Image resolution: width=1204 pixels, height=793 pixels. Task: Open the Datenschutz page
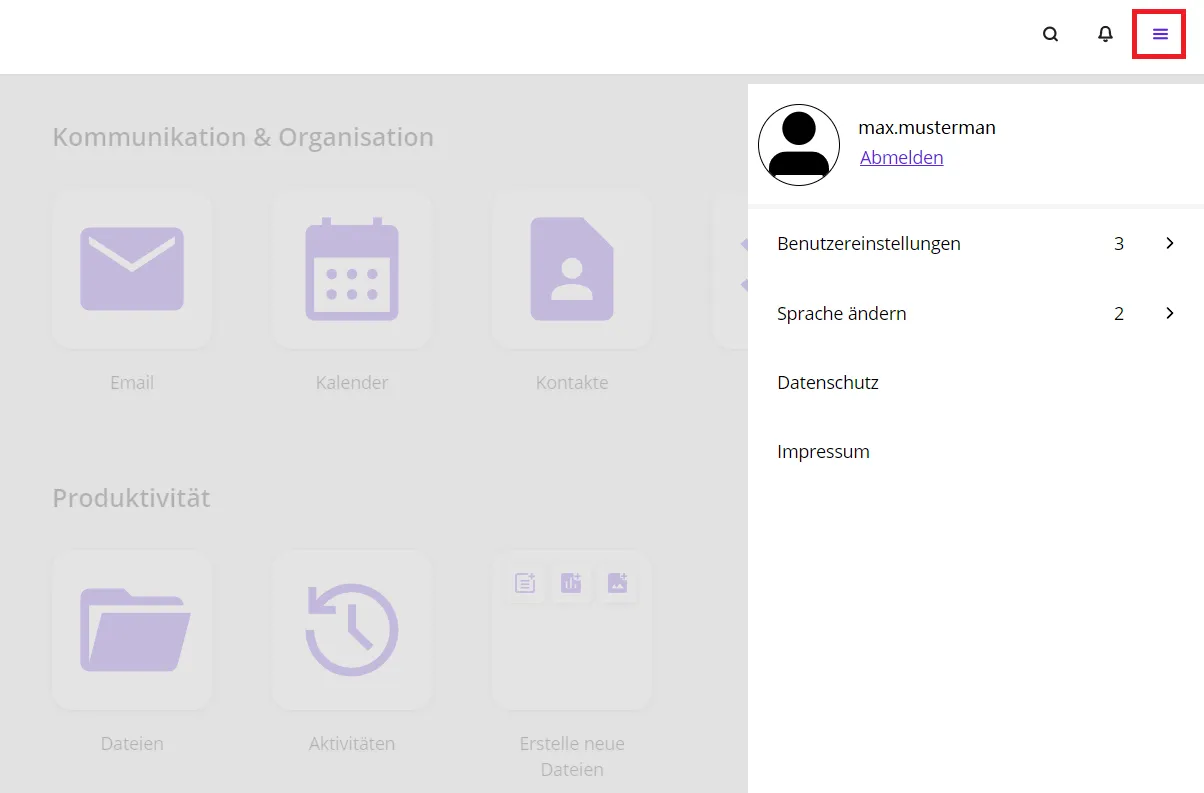[x=827, y=383]
